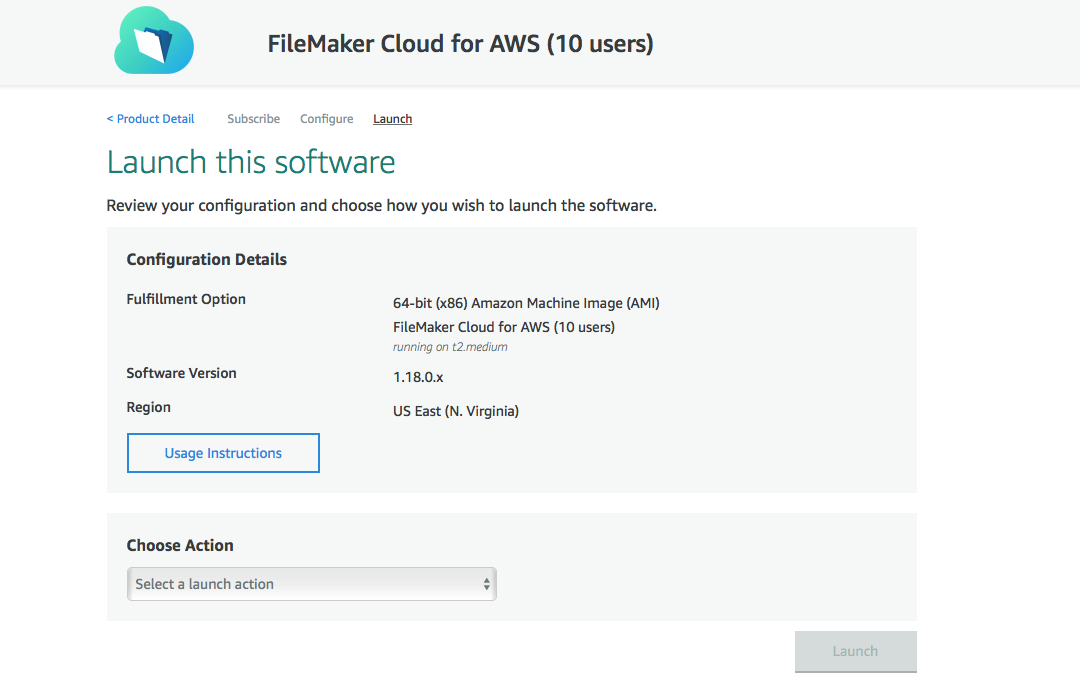Choose a launch action from the combo box
The height and width of the screenshot is (686, 1080).
tap(311, 583)
